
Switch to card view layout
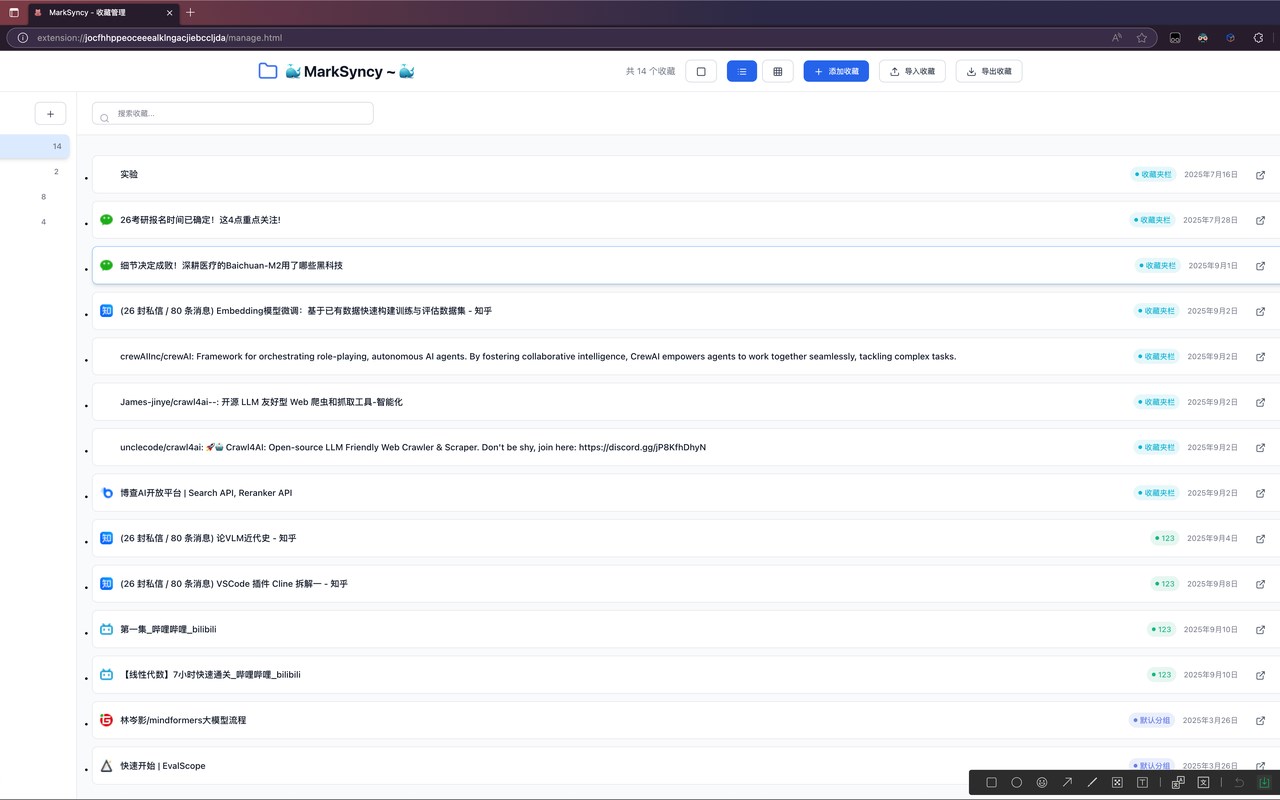701,72
